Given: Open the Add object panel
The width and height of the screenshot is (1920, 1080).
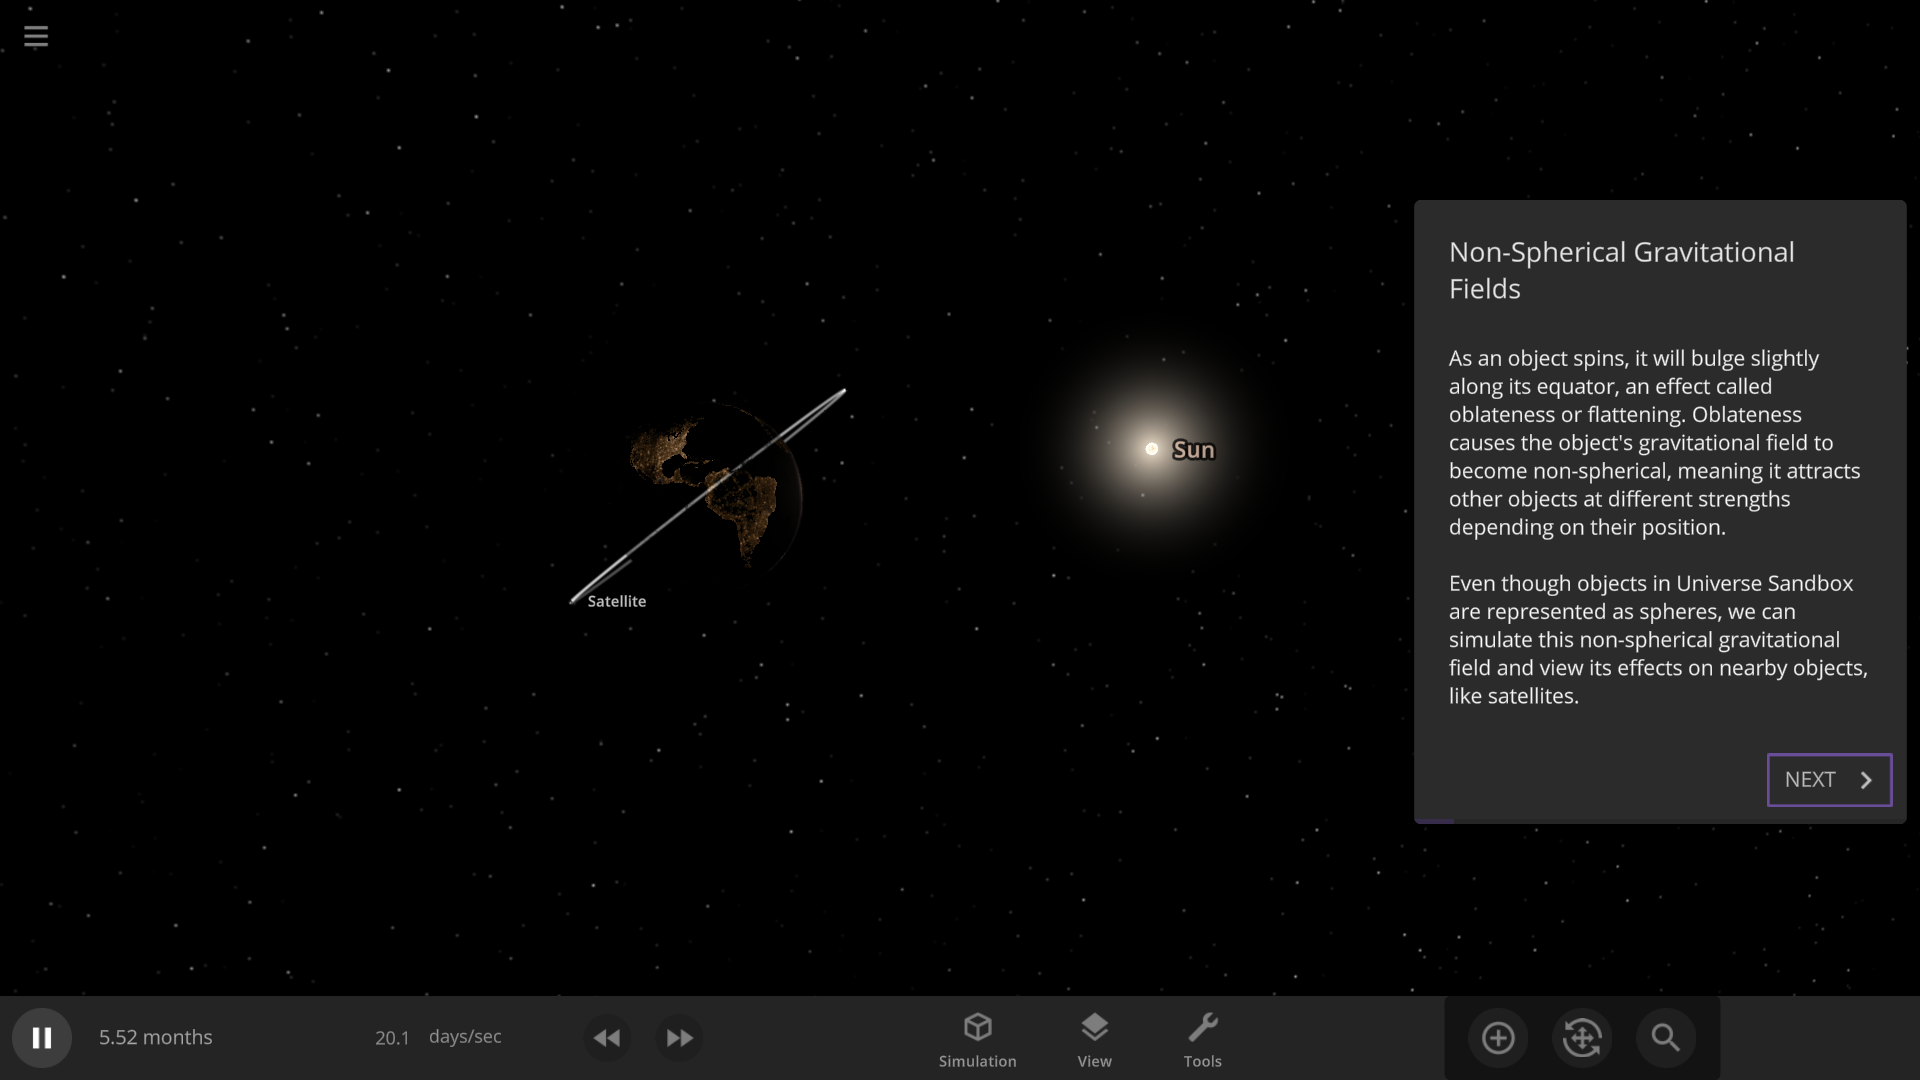Looking at the screenshot, I should point(1498,1038).
